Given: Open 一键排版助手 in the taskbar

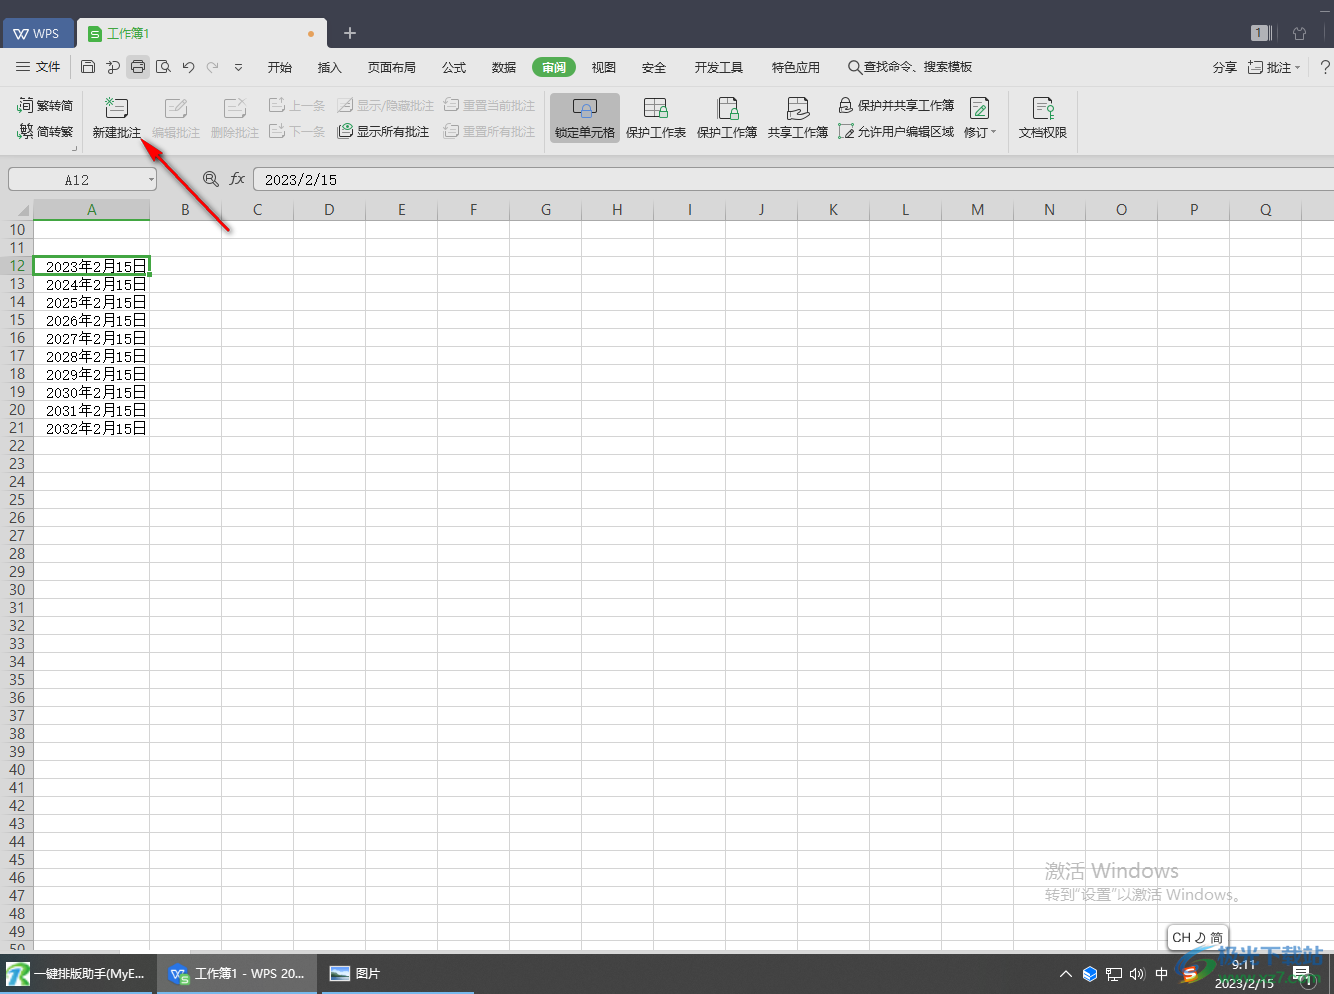Looking at the screenshot, I should click(x=77, y=973).
